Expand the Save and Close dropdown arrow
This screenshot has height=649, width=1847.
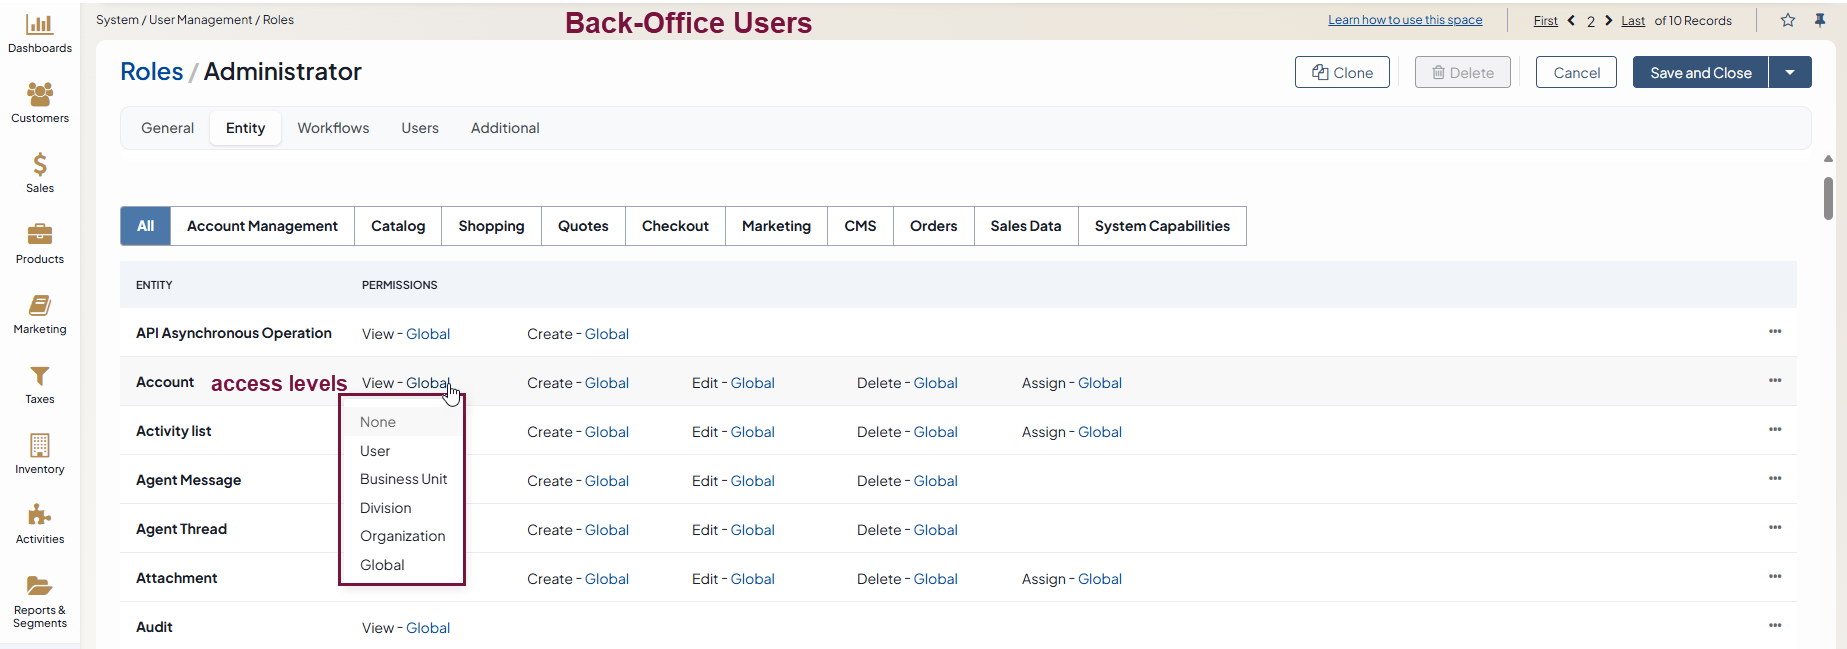1790,72
